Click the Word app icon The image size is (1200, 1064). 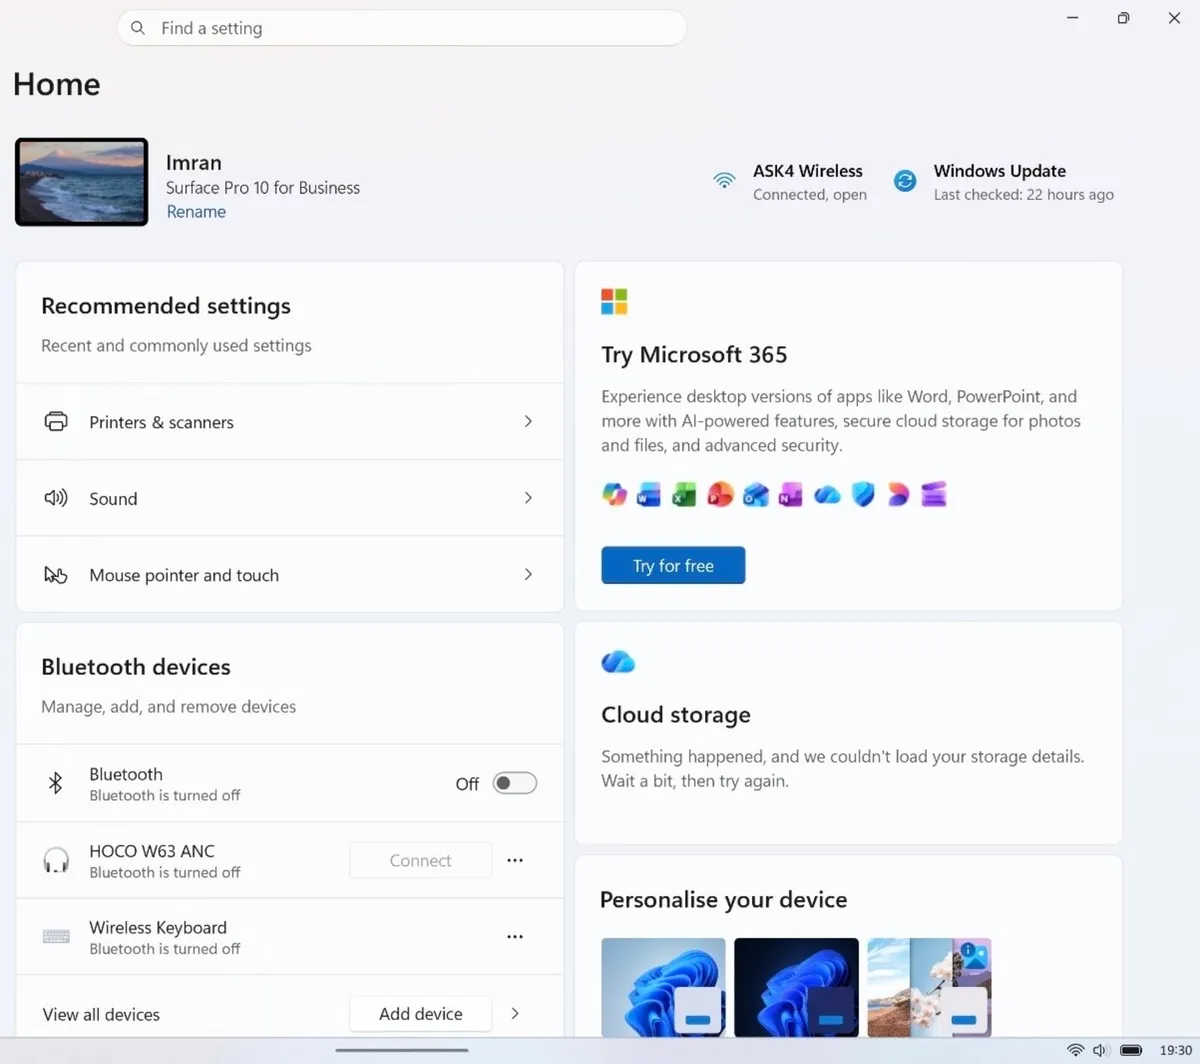(x=649, y=494)
